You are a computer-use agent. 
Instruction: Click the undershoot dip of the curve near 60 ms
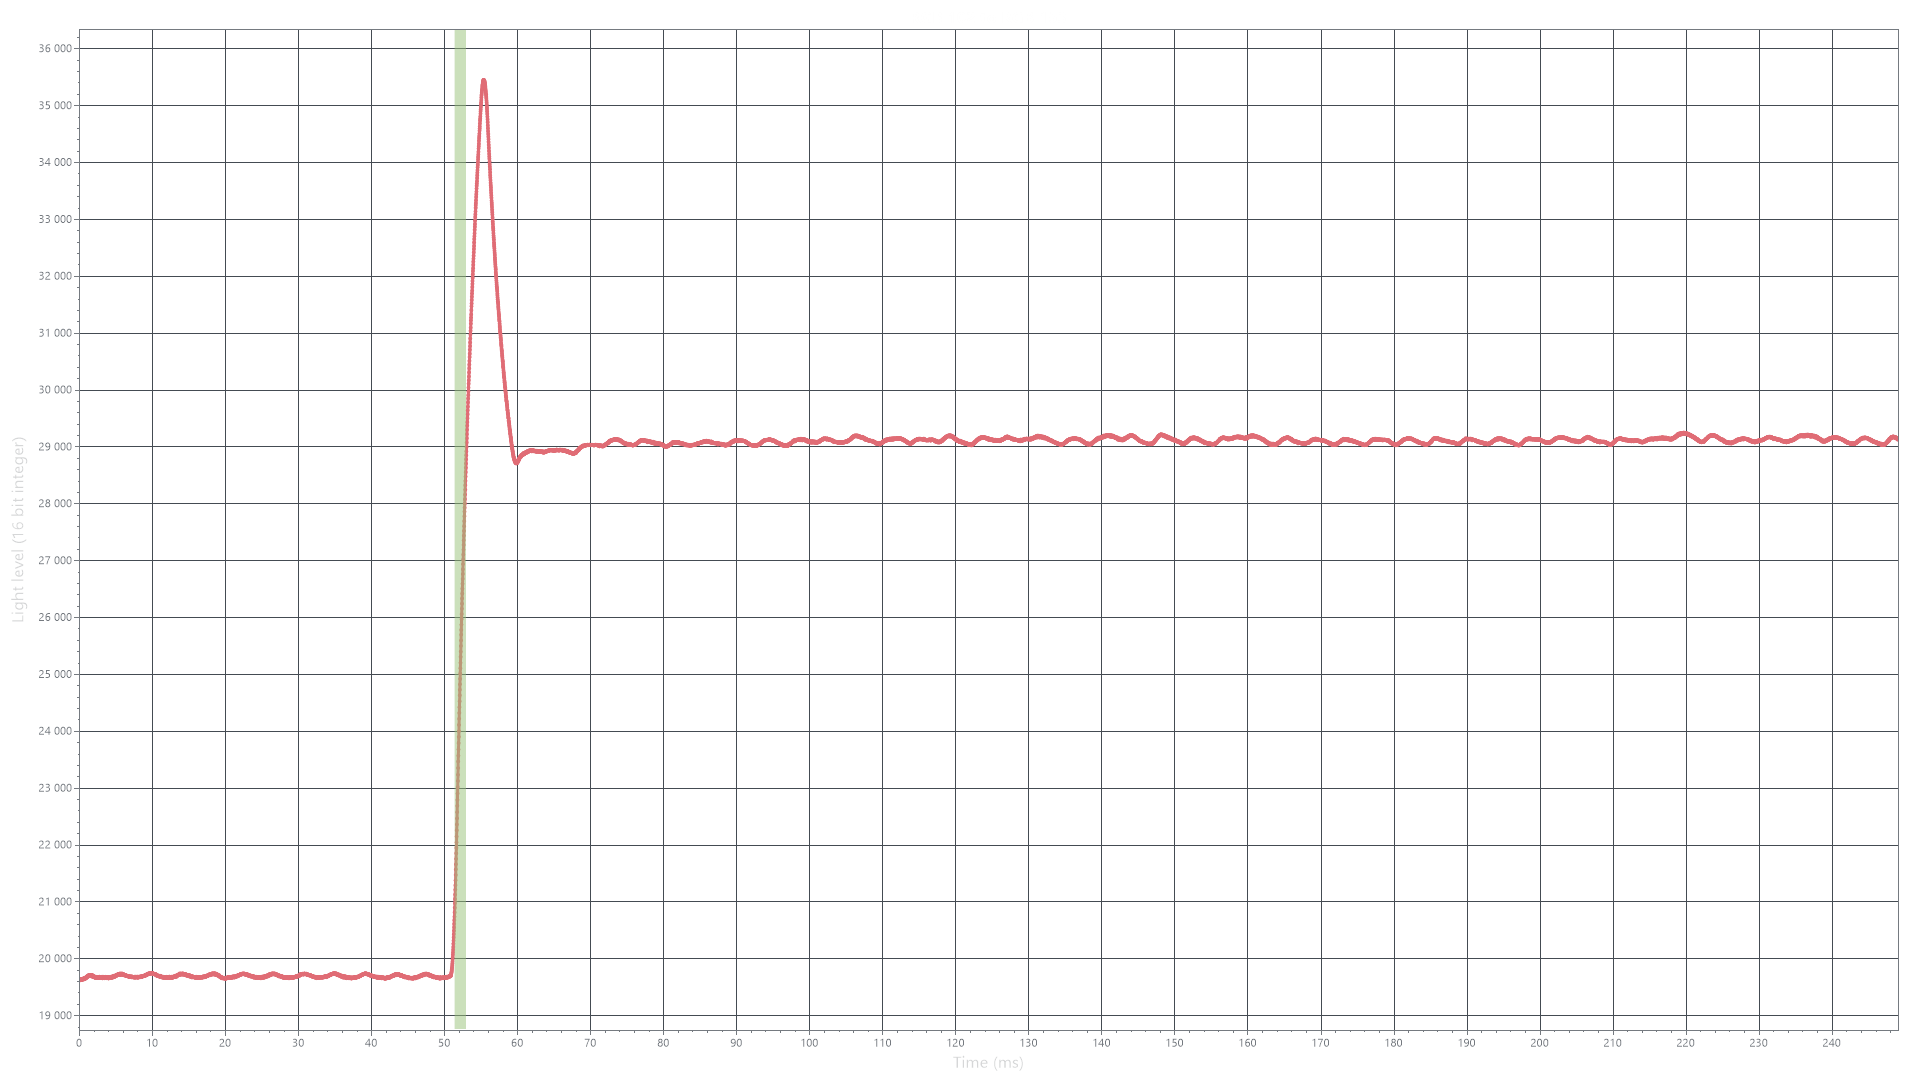516,462
